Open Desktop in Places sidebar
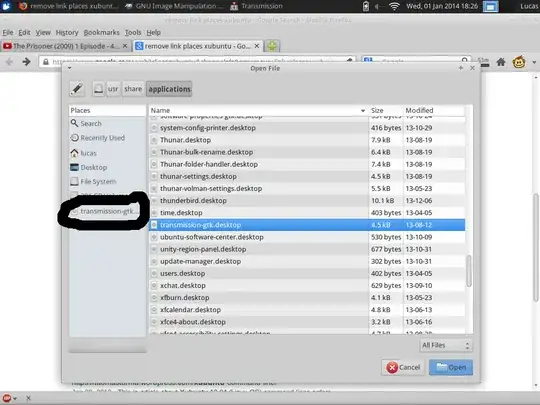 107,167
